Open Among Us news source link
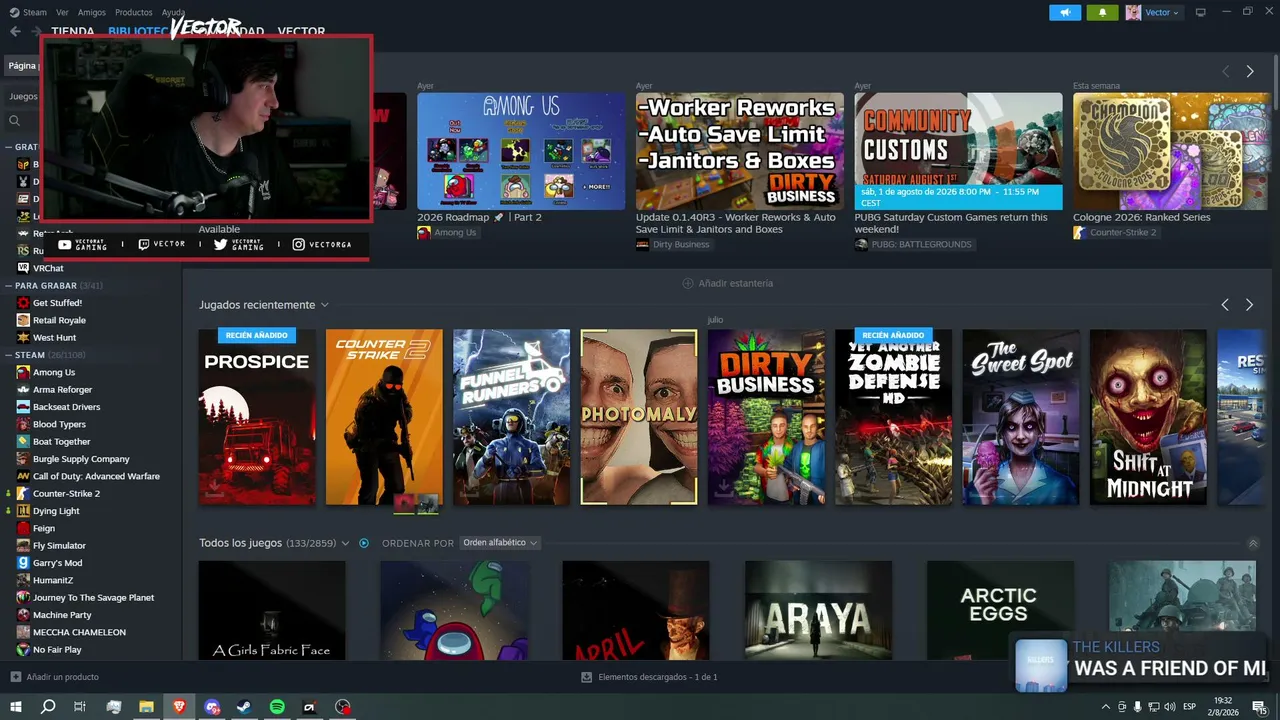 tap(455, 233)
